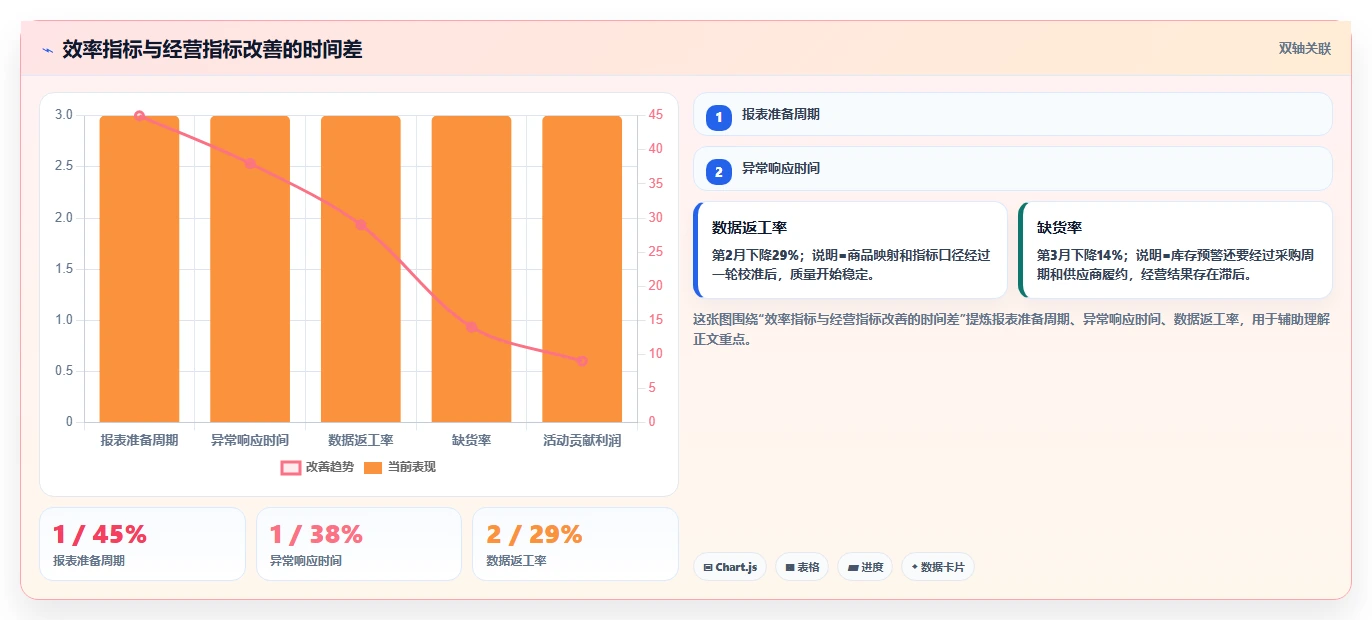The height and width of the screenshot is (620, 1372).
Task: Select the 报表准备周期 orange bar
Action: click(139, 268)
